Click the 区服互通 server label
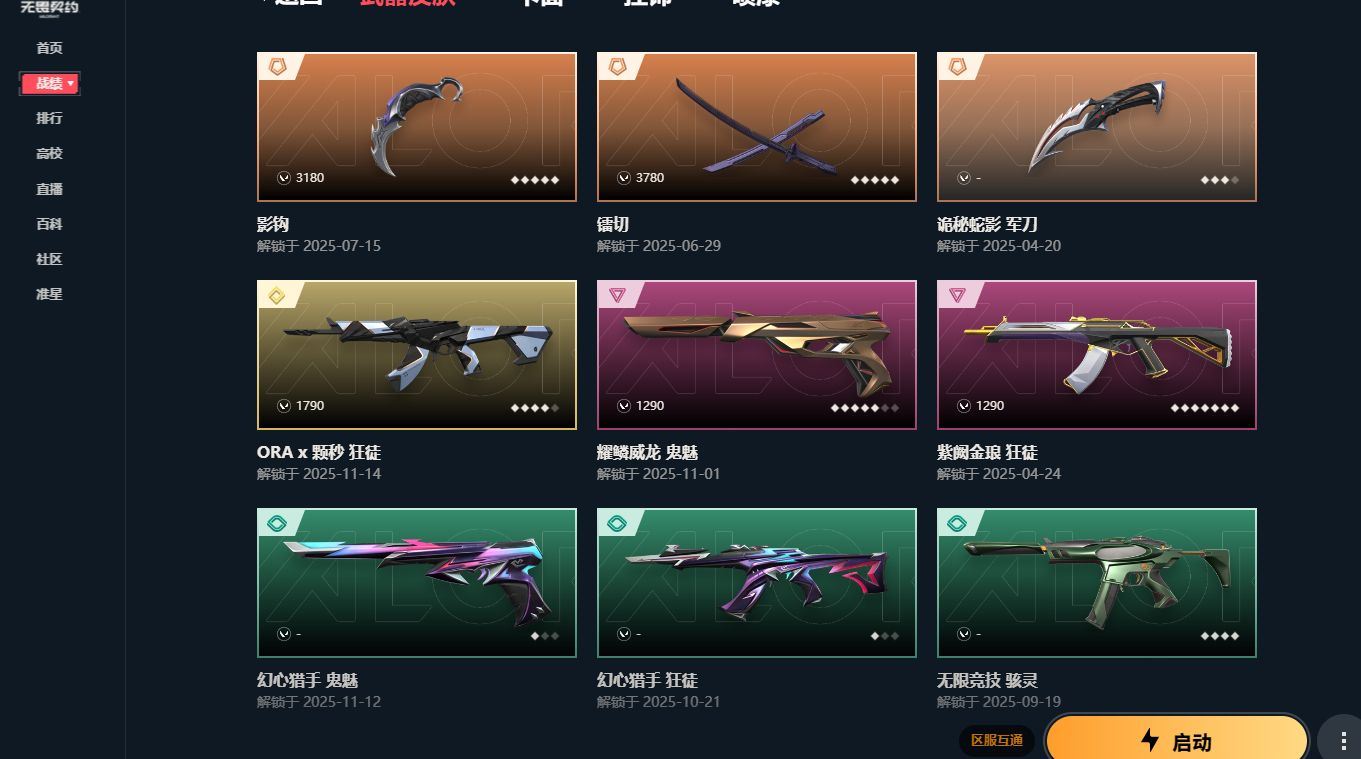 [997, 740]
